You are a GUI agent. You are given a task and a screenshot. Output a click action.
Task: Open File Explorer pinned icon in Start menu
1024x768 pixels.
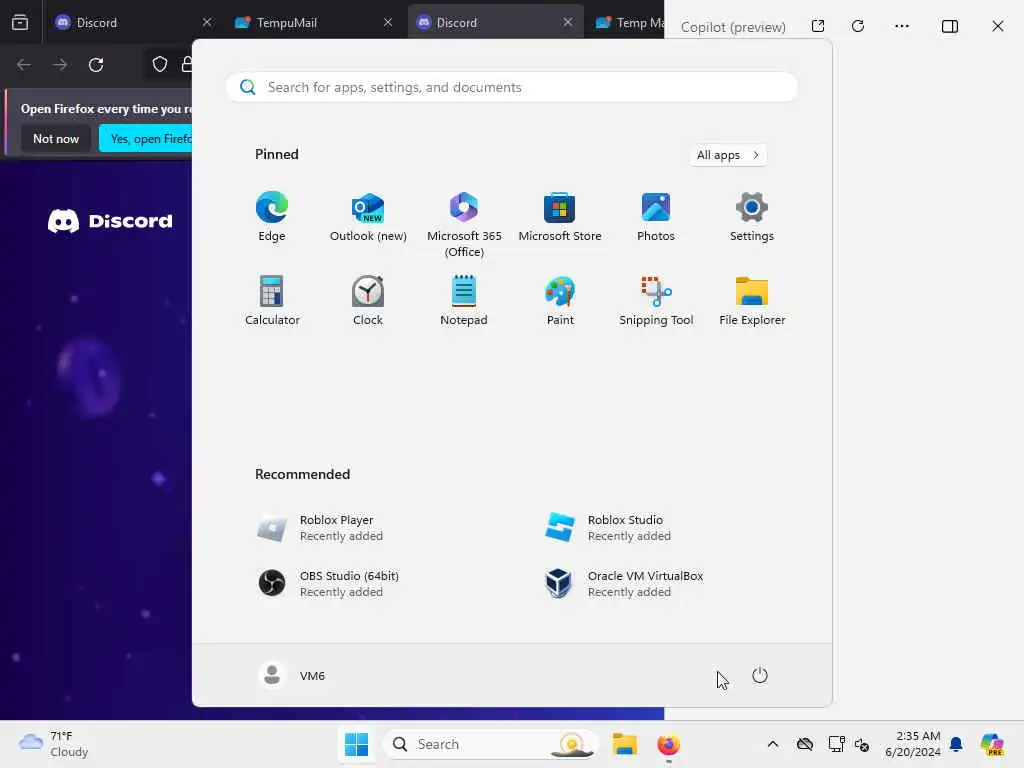click(x=752, y=300)
